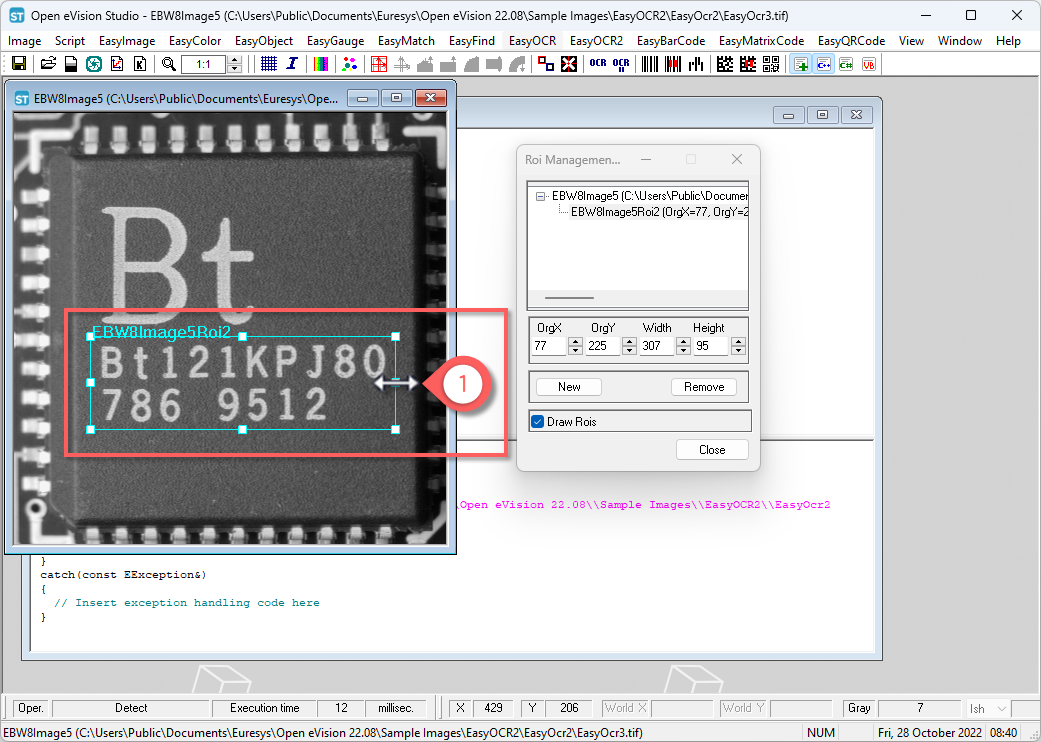Click the New button in Roi Management
Screen dimensions: 1041x742
coord(569,387)
